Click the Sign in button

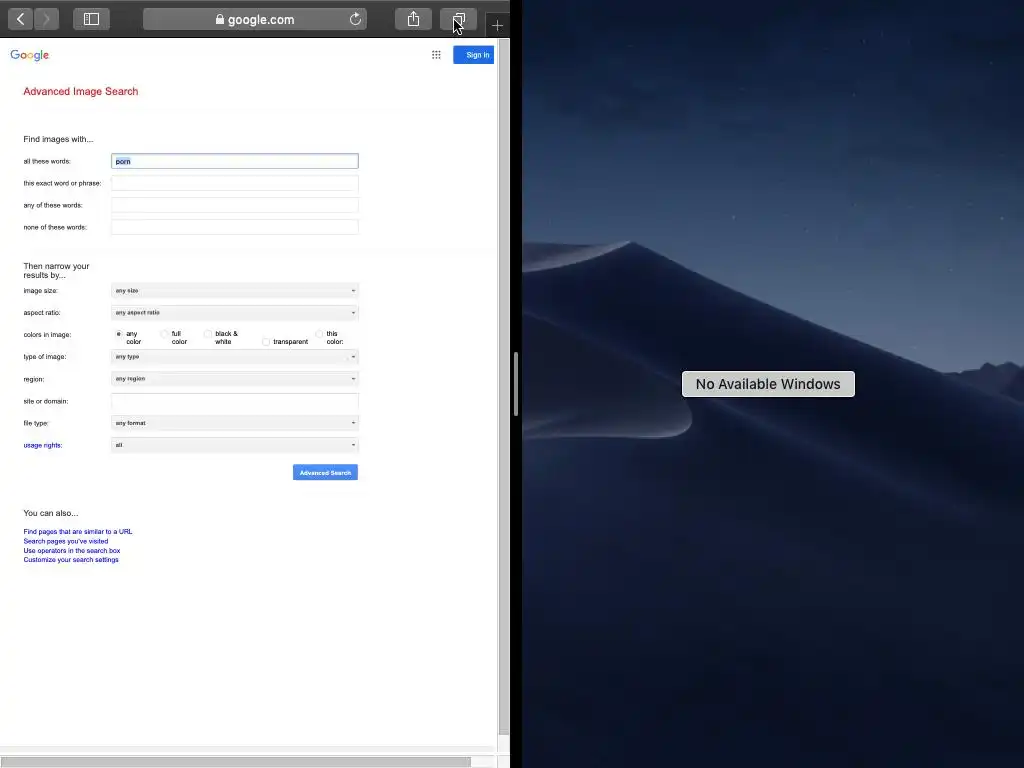[x=473, y=55]
